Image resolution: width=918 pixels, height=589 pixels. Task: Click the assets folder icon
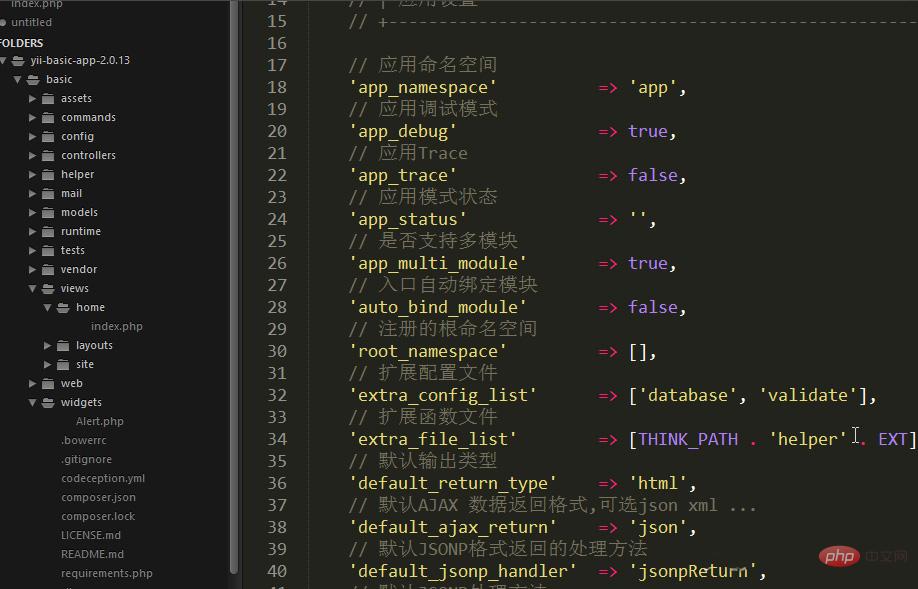click(x=48, y=98)
